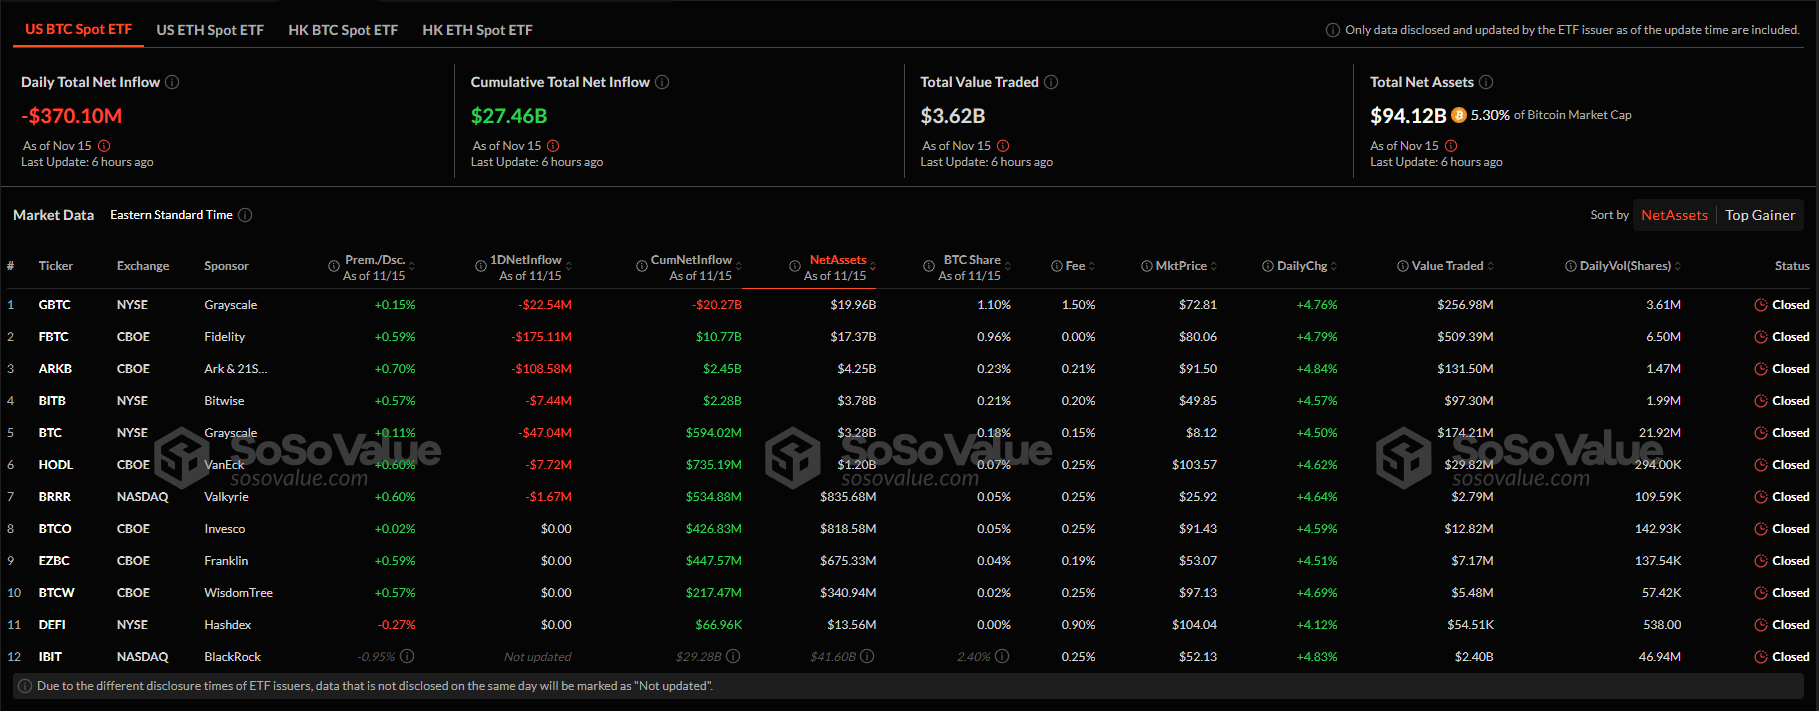Image resolution: width=1819 pixels, height=711 pixels.
Task: Sort by the CumNetInflow column arrows
Action: click(739, 266)
